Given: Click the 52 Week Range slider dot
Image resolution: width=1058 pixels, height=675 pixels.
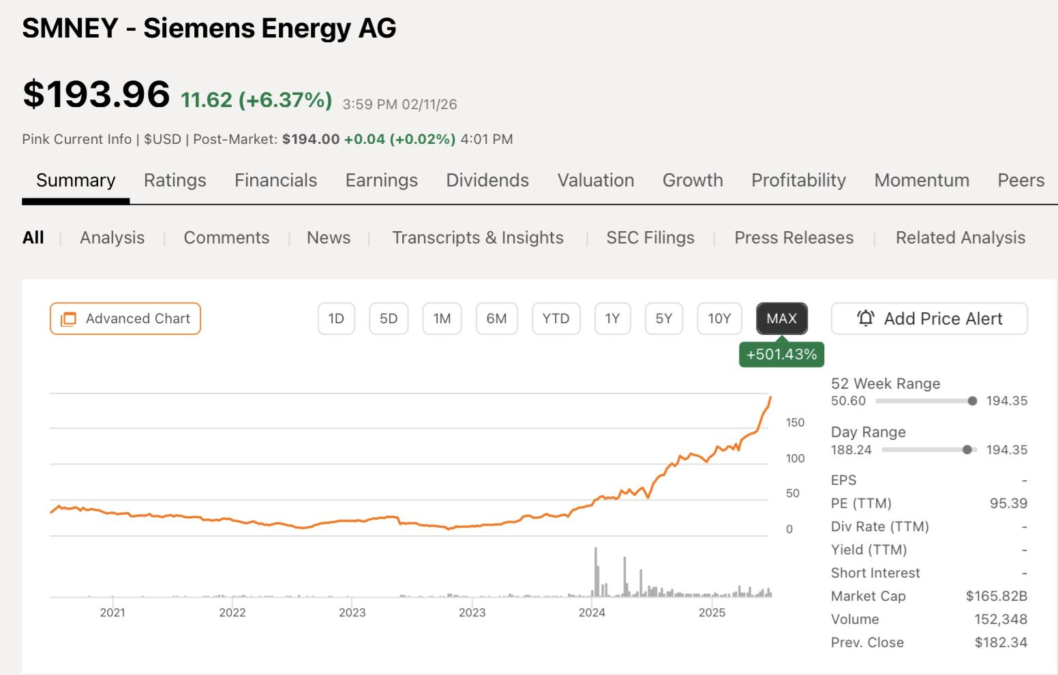Looking at the screenshot, I should pos(972,401).
